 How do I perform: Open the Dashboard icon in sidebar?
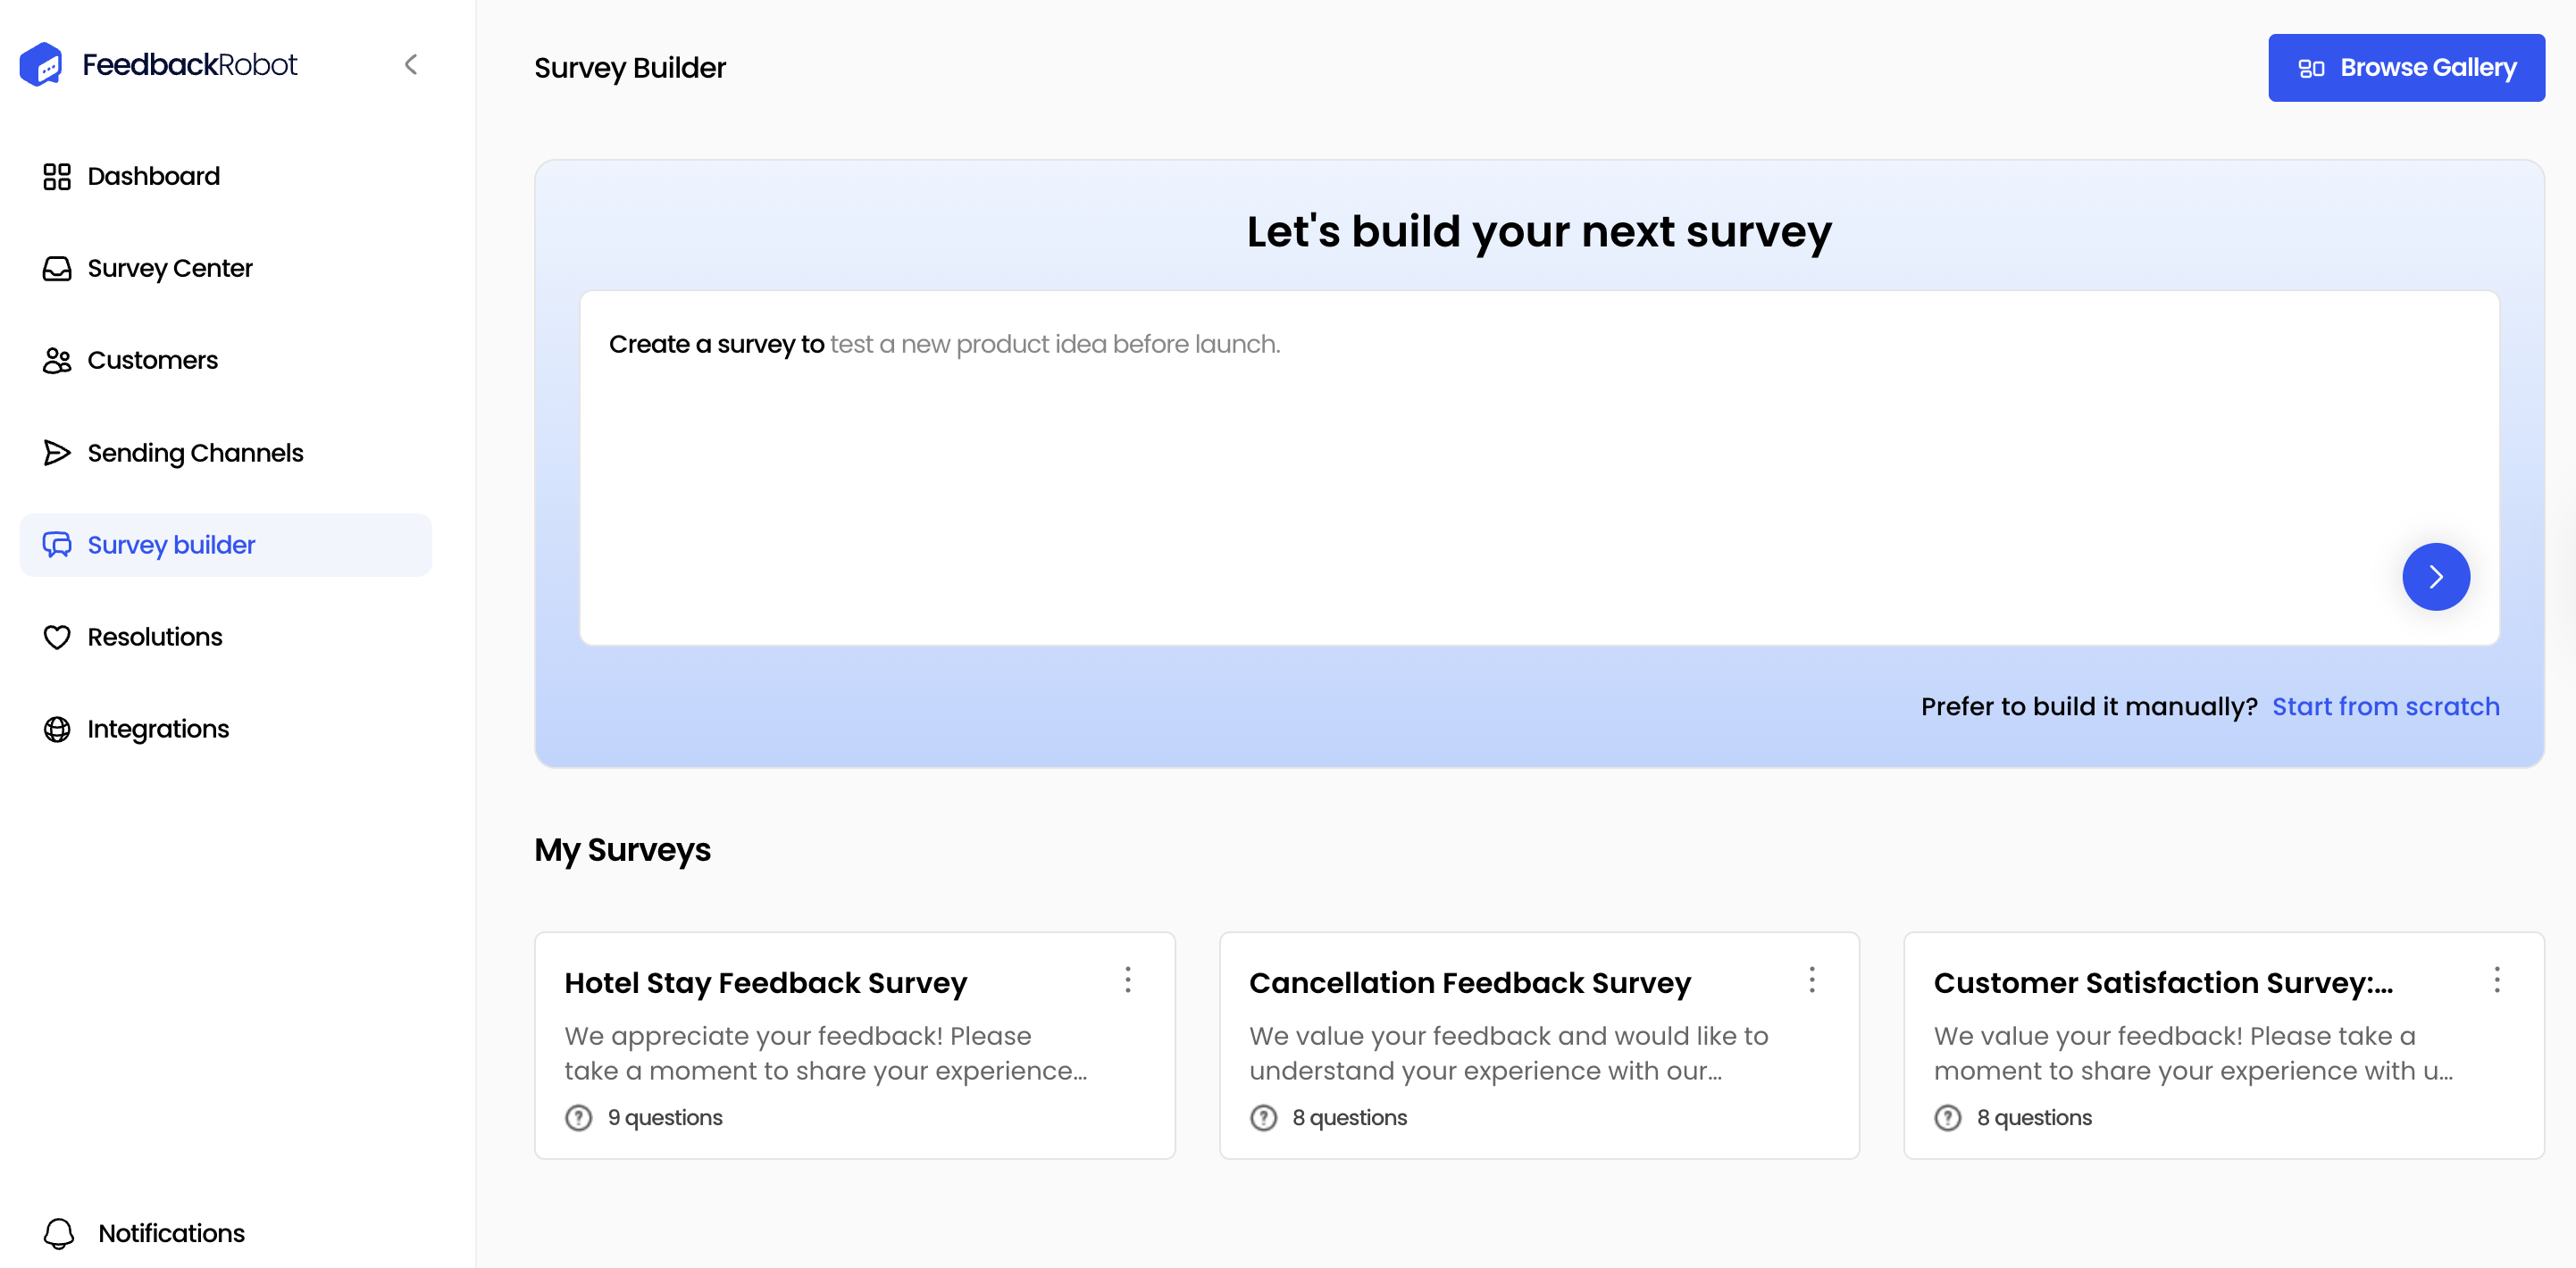point(57,176)
